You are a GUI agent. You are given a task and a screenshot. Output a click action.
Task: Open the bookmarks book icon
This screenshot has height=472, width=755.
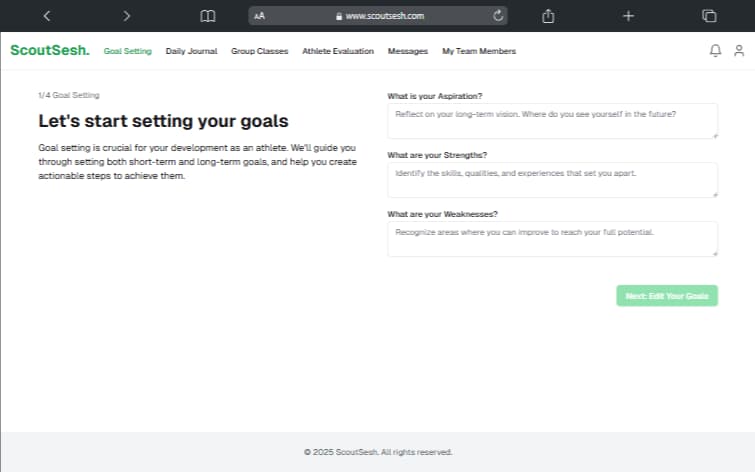click(x=207, y=16)
